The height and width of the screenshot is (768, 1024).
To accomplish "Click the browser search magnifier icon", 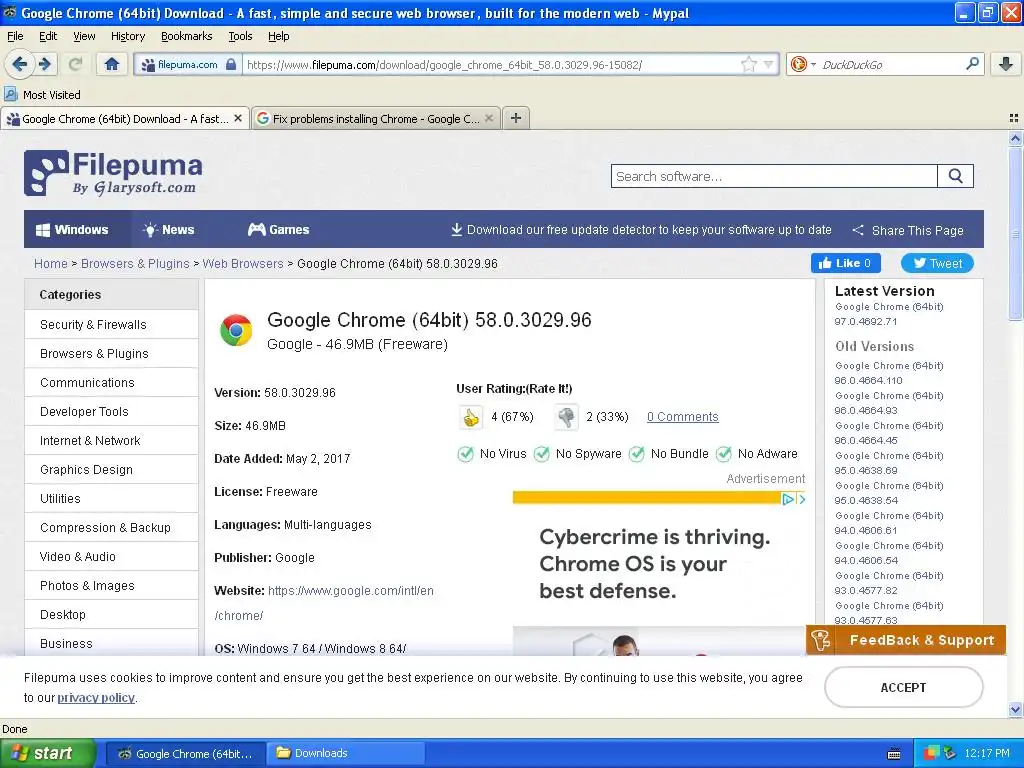I will (972, 63).
